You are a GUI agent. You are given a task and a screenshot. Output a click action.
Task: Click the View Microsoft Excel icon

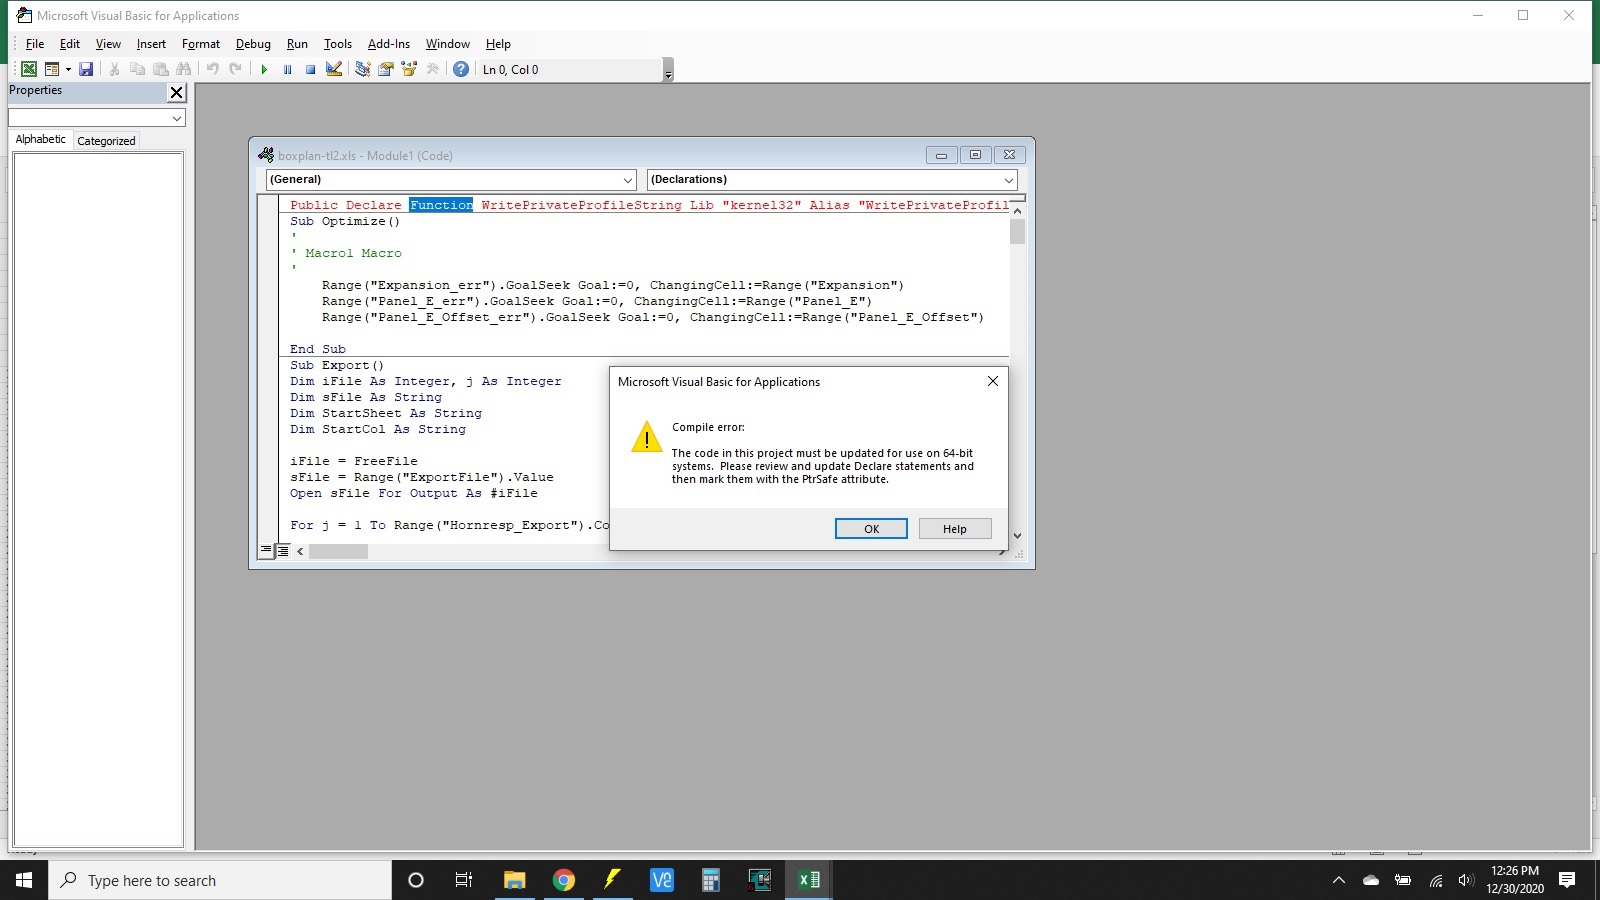pyautogui.click(x=29, y=69)
